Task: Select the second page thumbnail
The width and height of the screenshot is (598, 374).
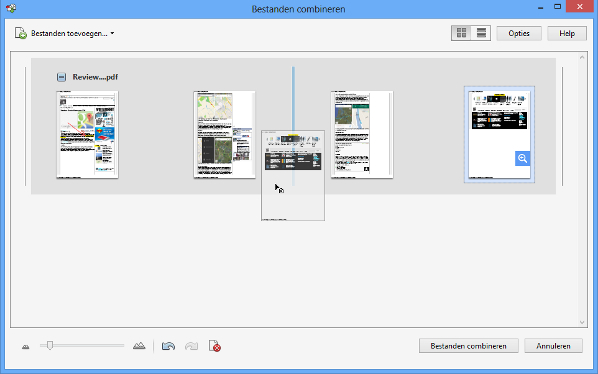Action: pos(224,134)
